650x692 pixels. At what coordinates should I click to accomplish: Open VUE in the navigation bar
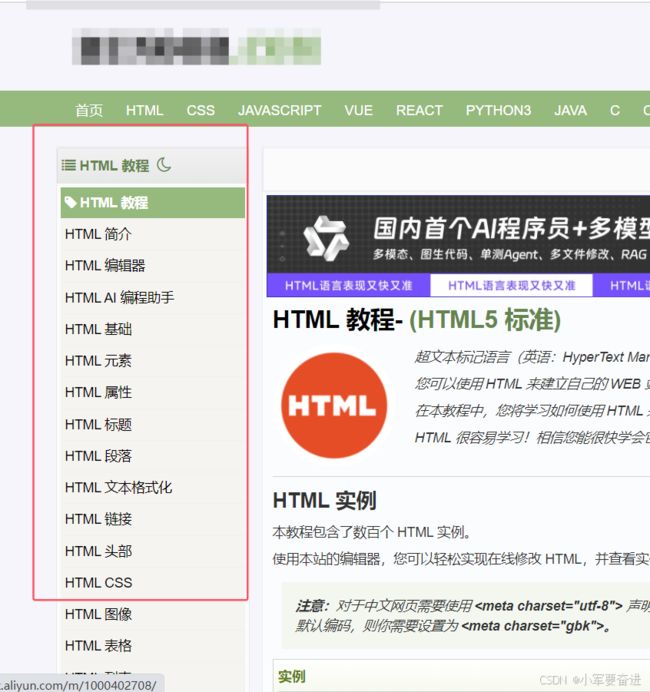pos(358,110)
